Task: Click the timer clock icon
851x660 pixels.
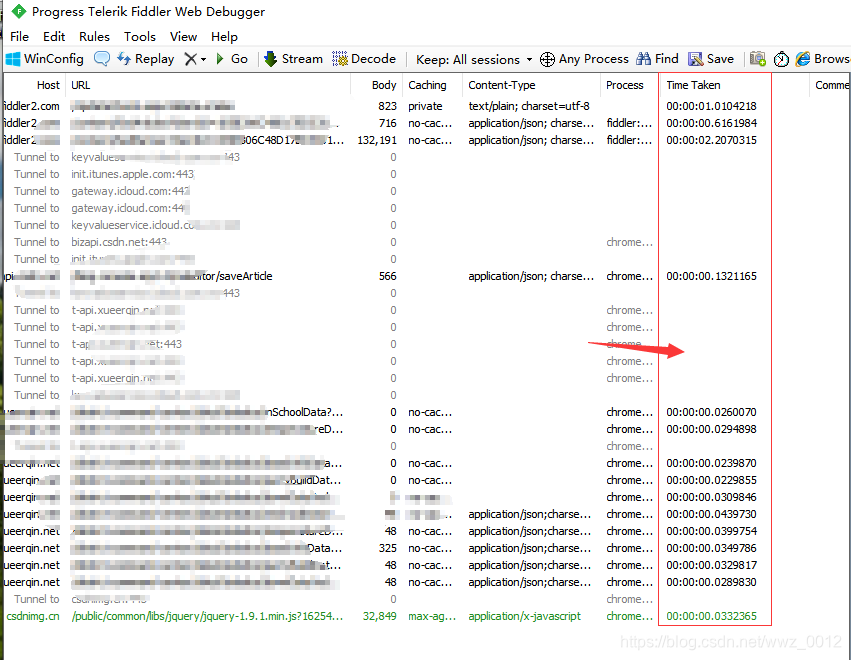Action: coord(781,59)
